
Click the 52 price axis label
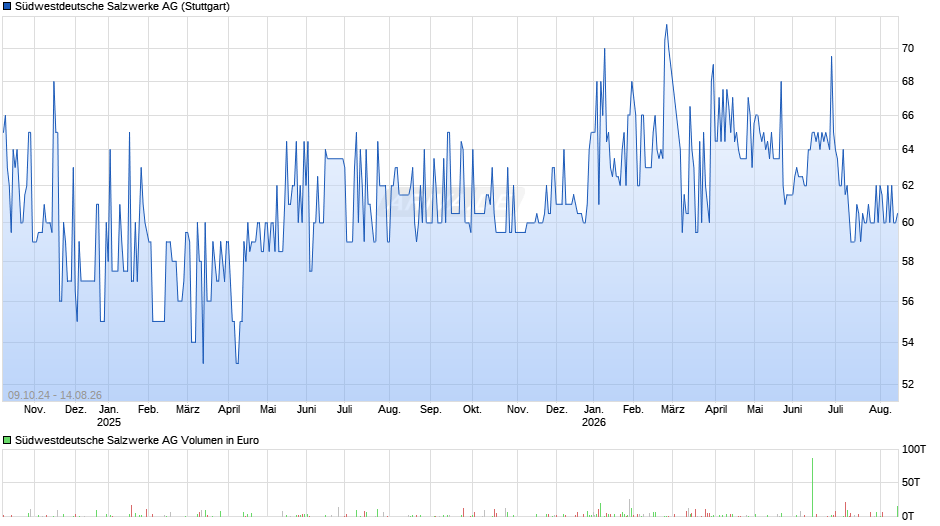pos(908,384)
